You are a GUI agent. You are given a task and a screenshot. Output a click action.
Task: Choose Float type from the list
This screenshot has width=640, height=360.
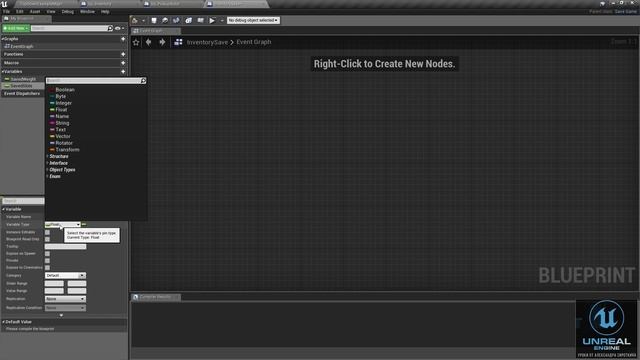coord(61,110)
